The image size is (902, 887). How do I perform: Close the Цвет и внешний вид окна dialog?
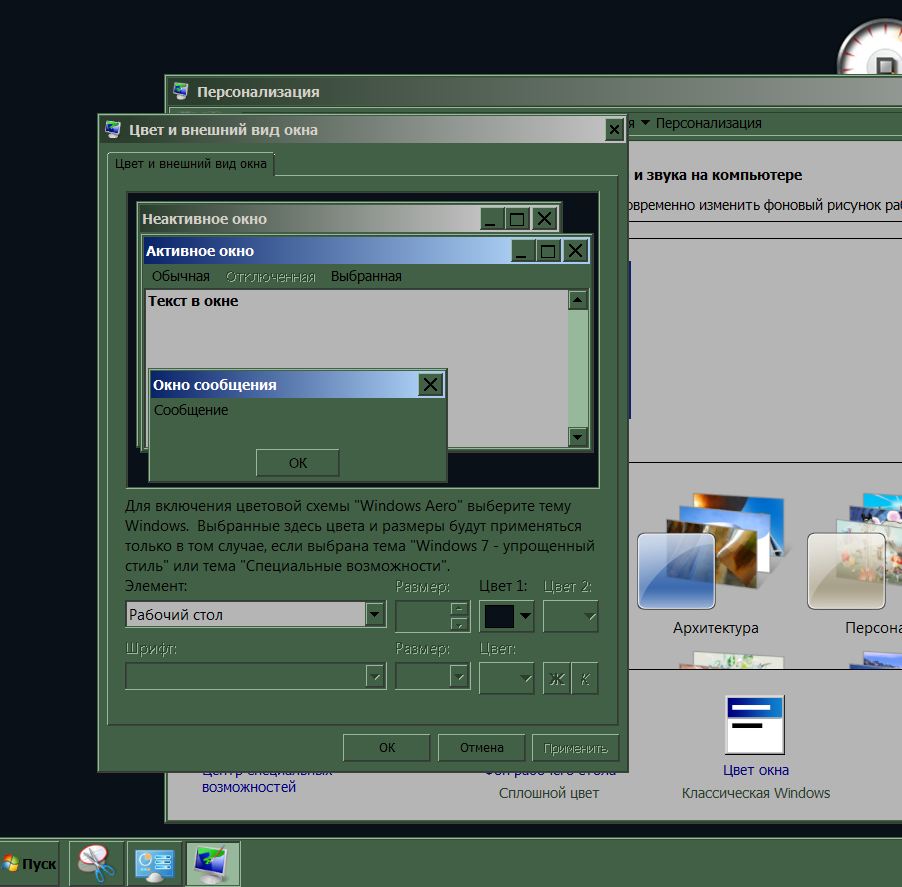tap(614, 129)
